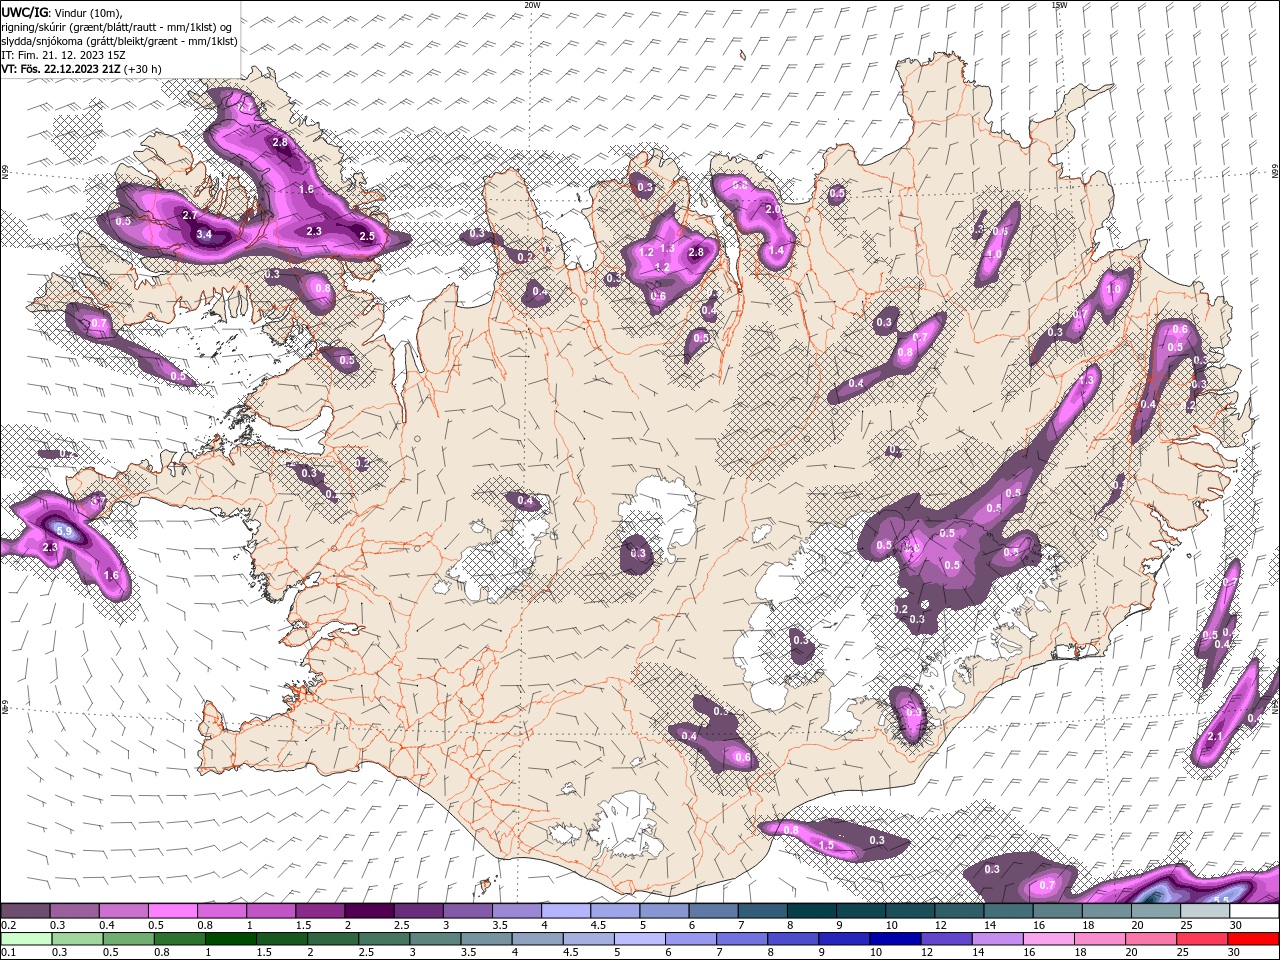
Task: Click the darkest purple upper-legend swatch between 2 and 2.5
Action: 369,911
